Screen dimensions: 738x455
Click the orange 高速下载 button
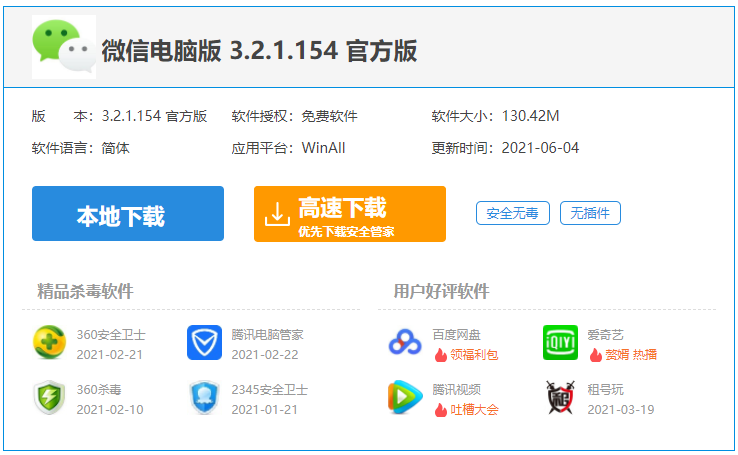pos(350,214)
